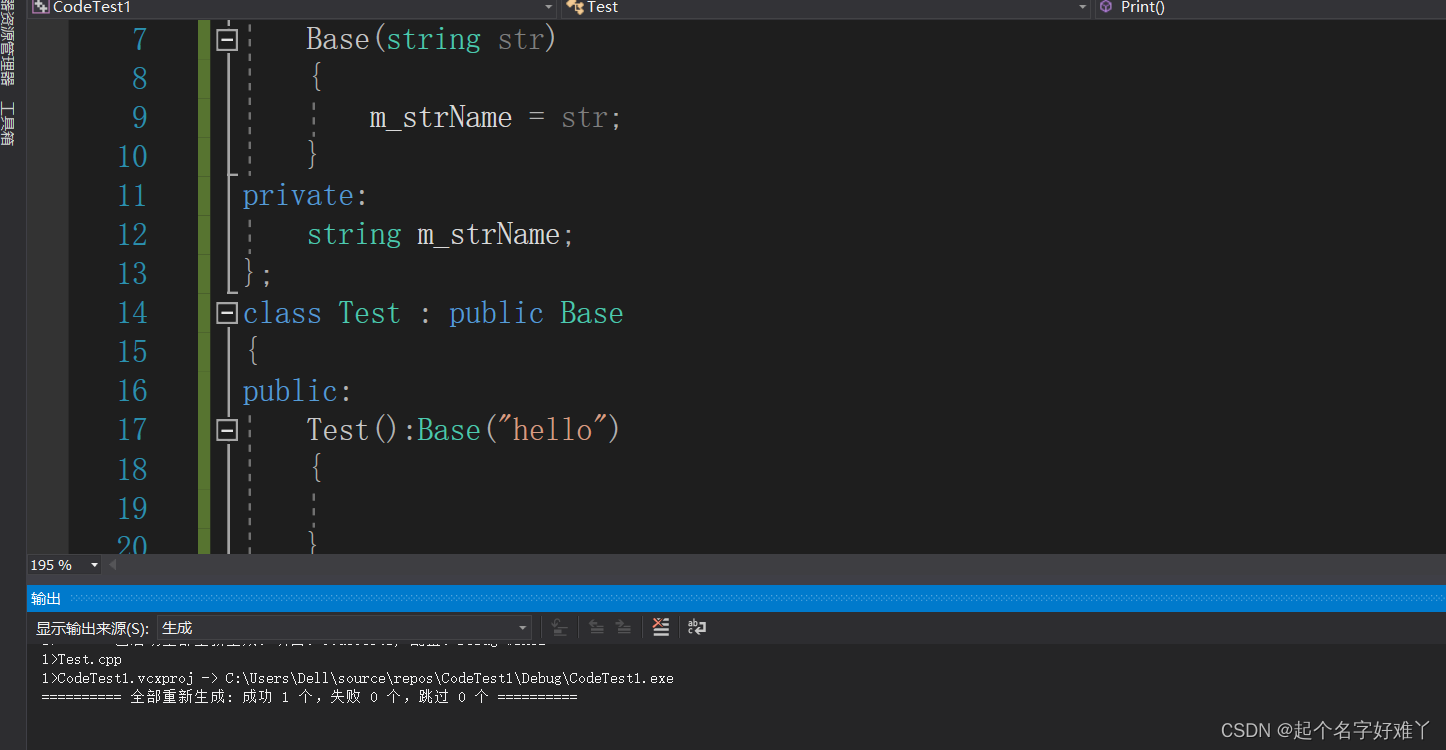Click the "hello" string literal on line 17

pos(553,430)
